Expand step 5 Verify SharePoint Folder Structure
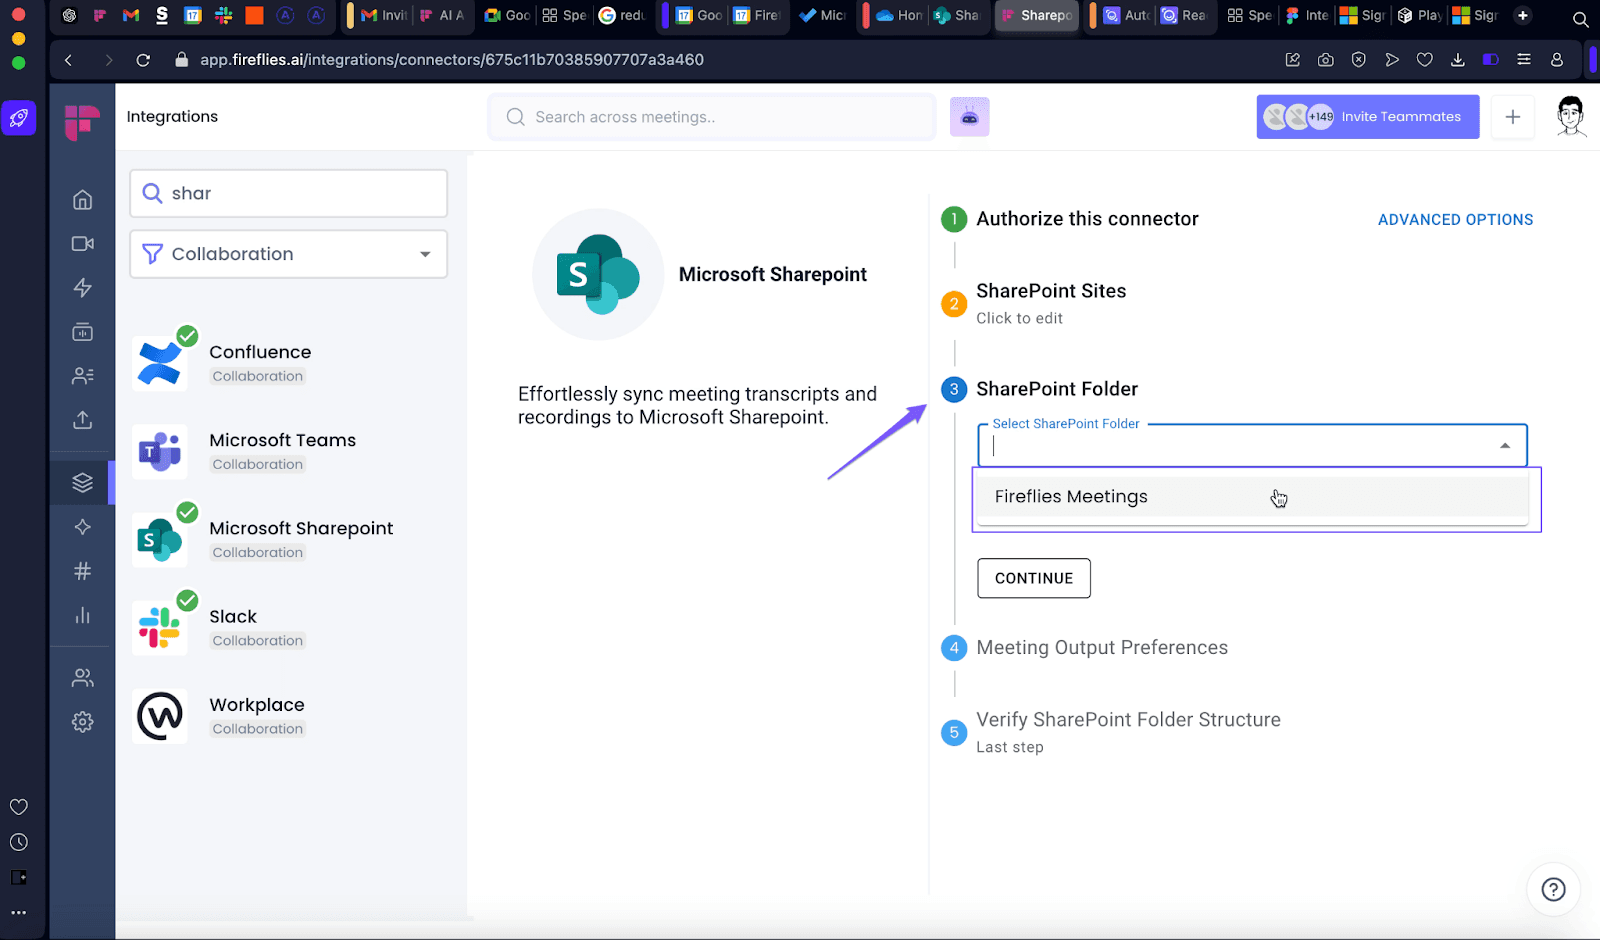 point(1128,720)
